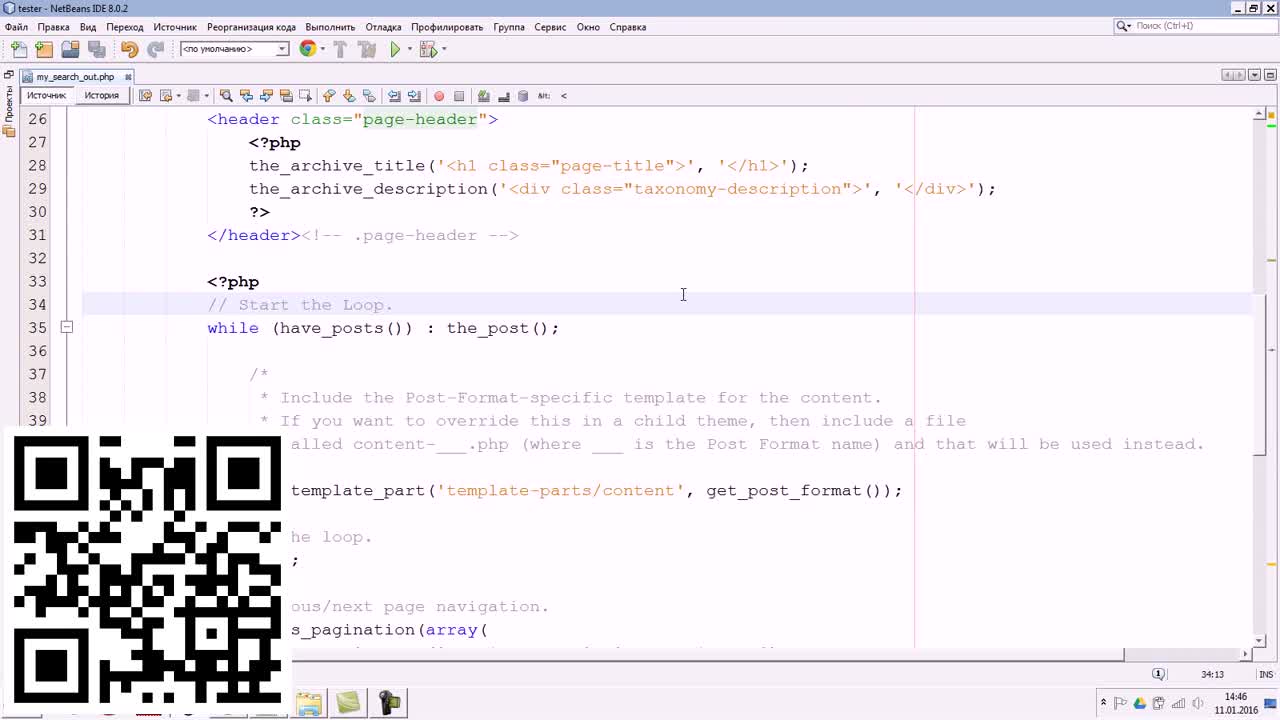Open Сервис menu

point(550,27)
